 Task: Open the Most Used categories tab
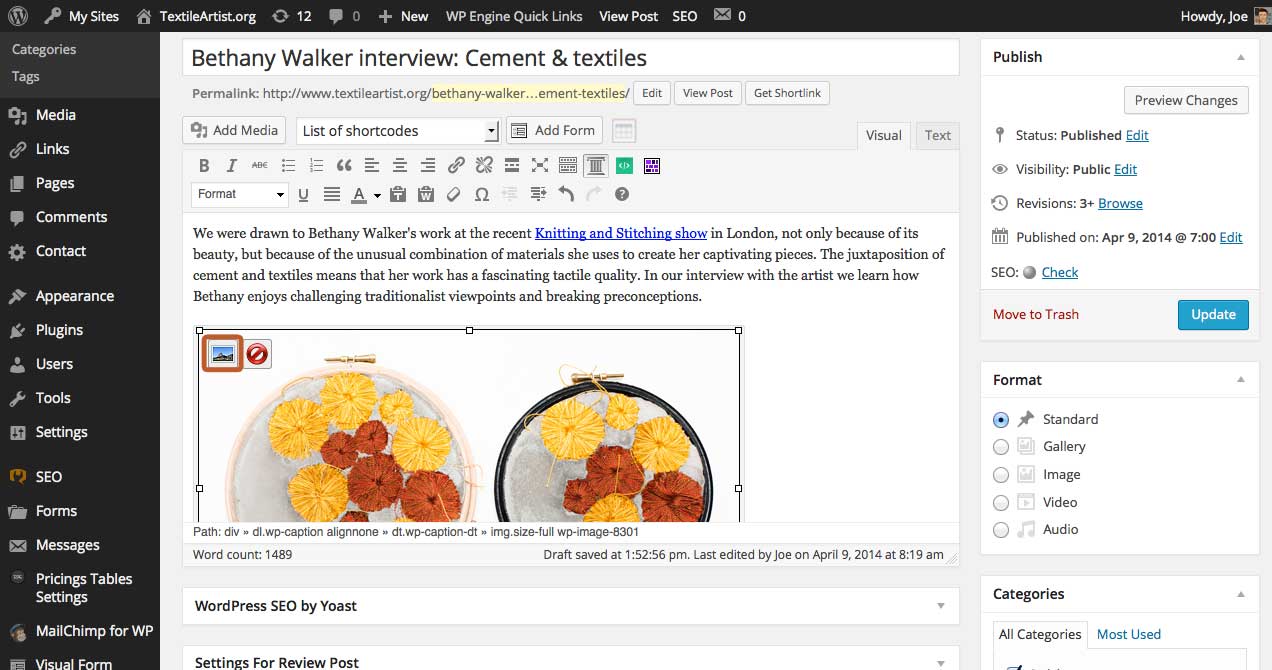pos(1129,634)
